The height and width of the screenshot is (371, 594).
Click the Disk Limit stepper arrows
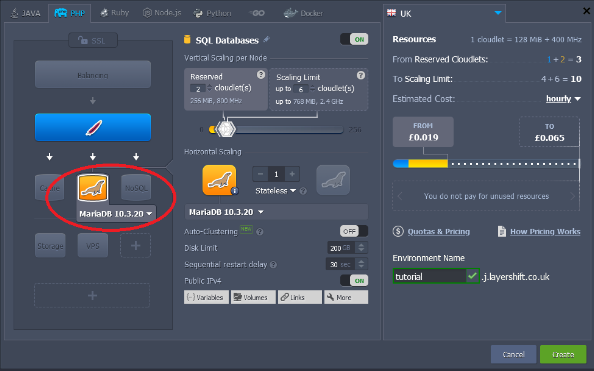coord(361,248)
